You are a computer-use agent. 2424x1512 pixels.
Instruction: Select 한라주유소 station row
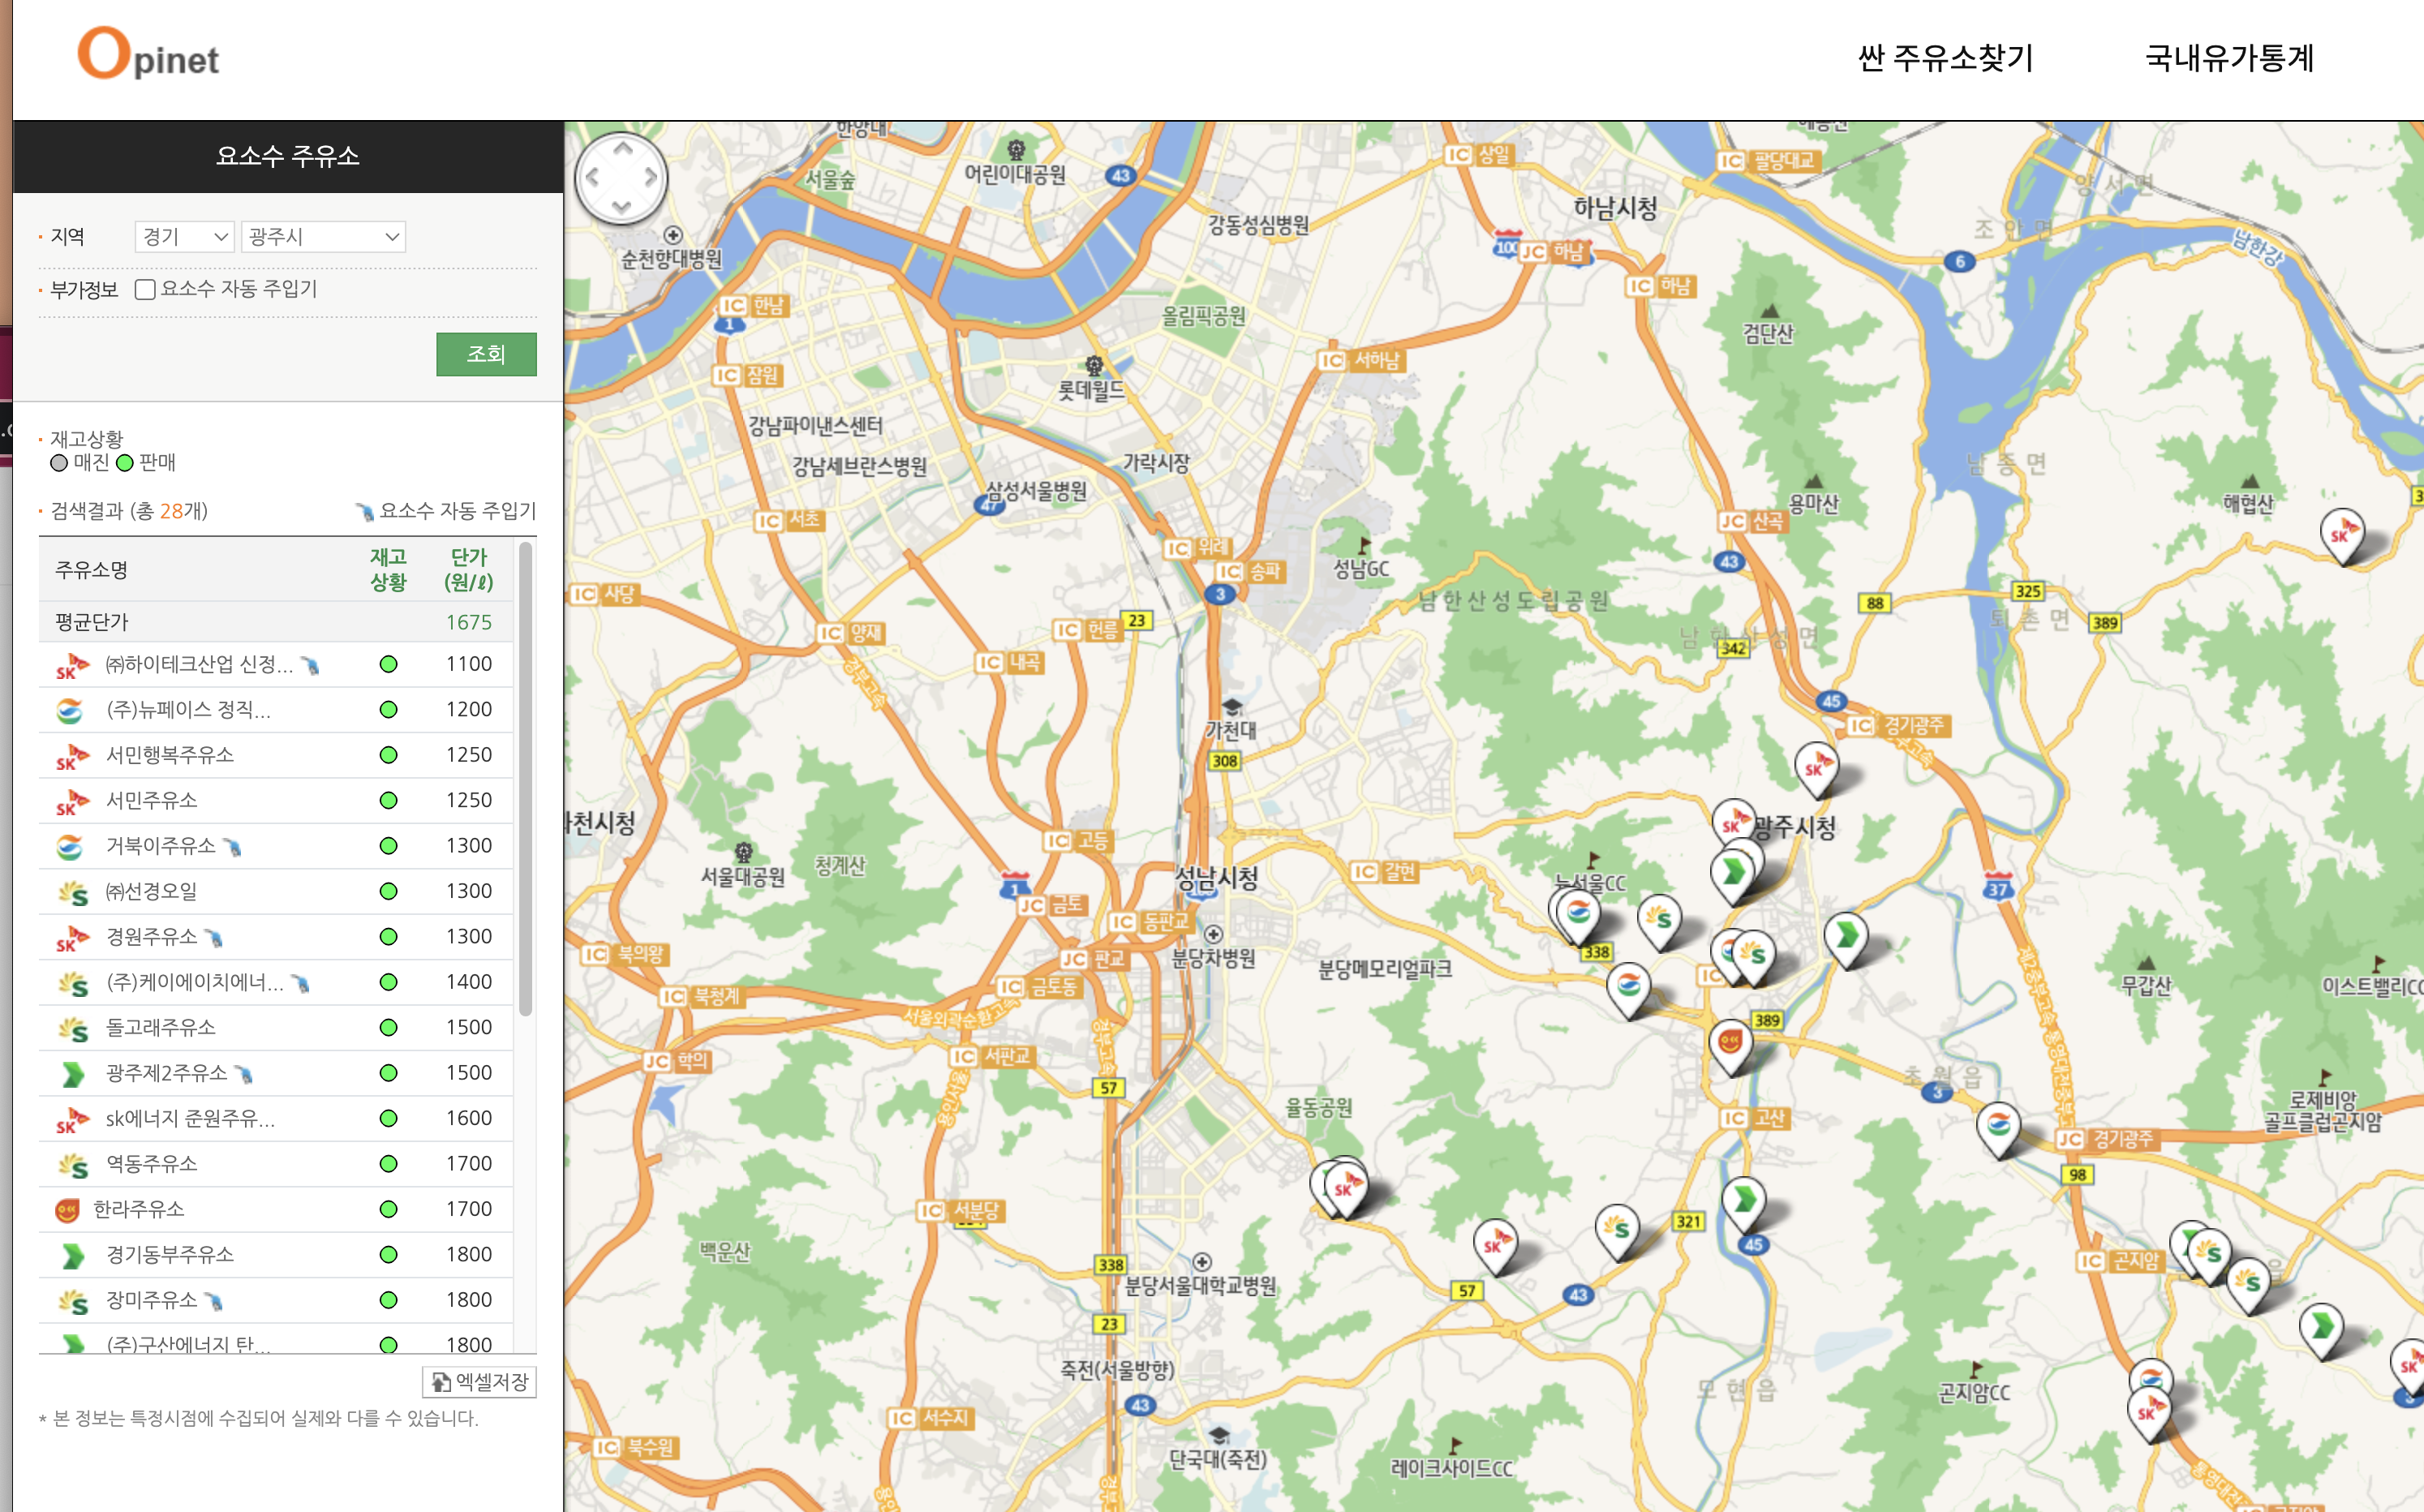click(x=139, y=1209)
